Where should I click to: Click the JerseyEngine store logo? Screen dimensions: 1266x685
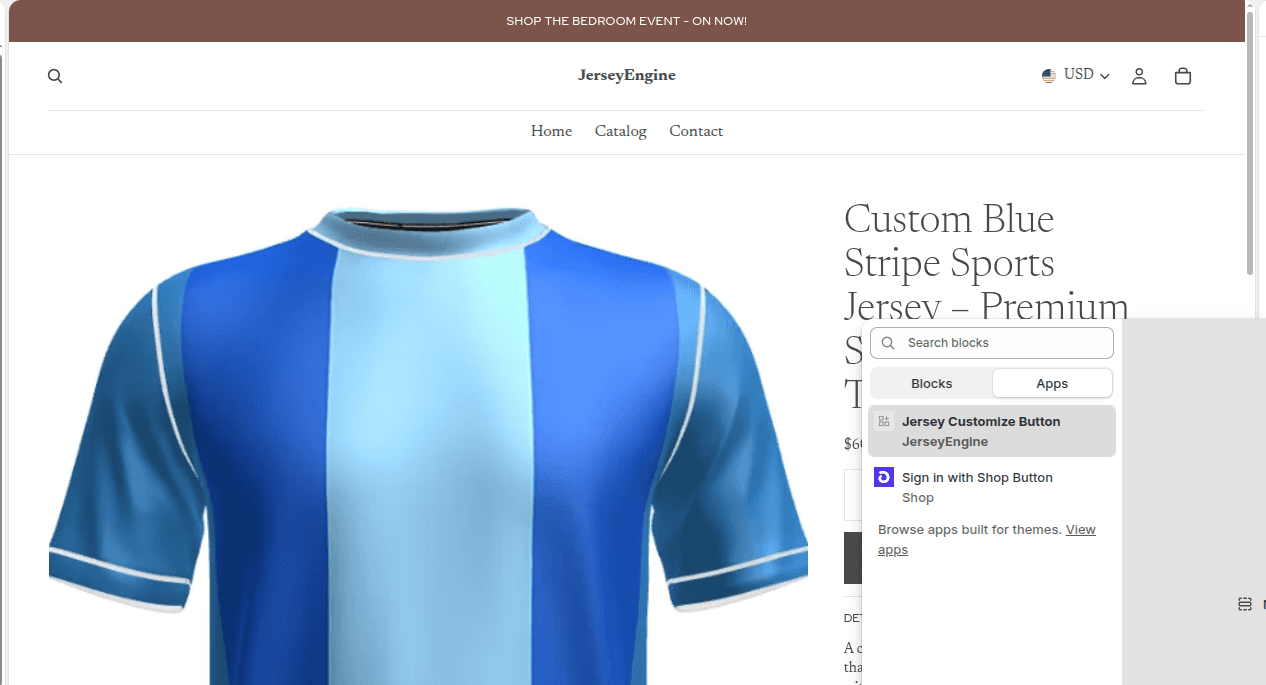click(x=627, y=75)
